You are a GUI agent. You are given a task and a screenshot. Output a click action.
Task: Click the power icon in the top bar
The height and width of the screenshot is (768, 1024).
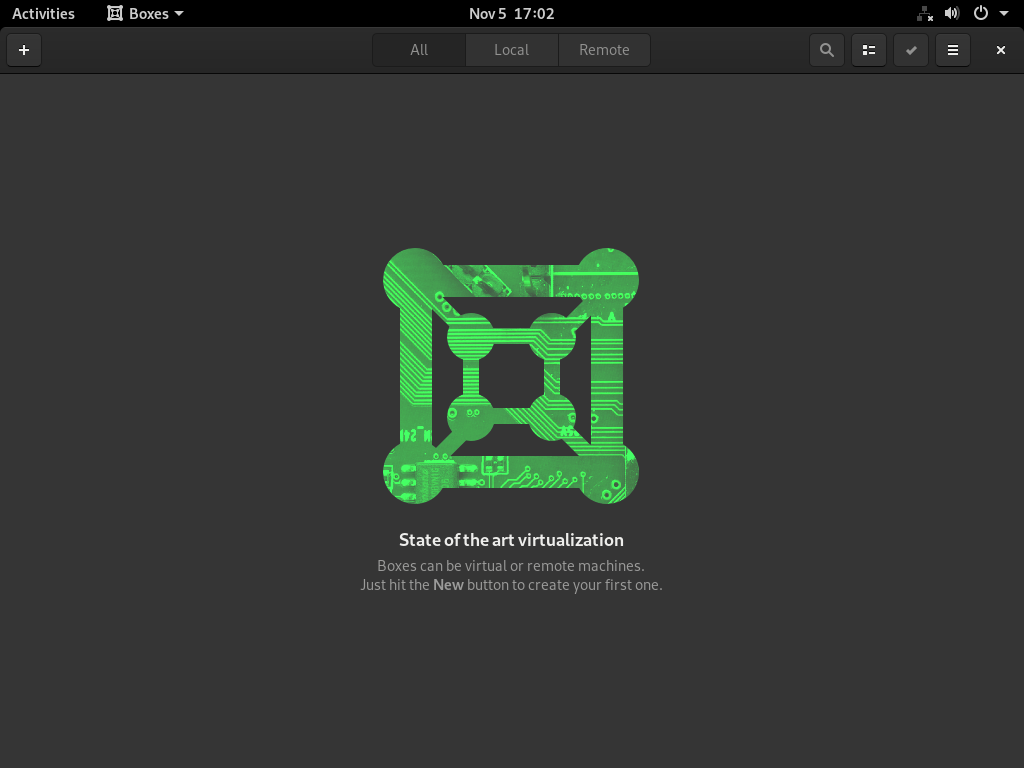(x=981, y=14)
